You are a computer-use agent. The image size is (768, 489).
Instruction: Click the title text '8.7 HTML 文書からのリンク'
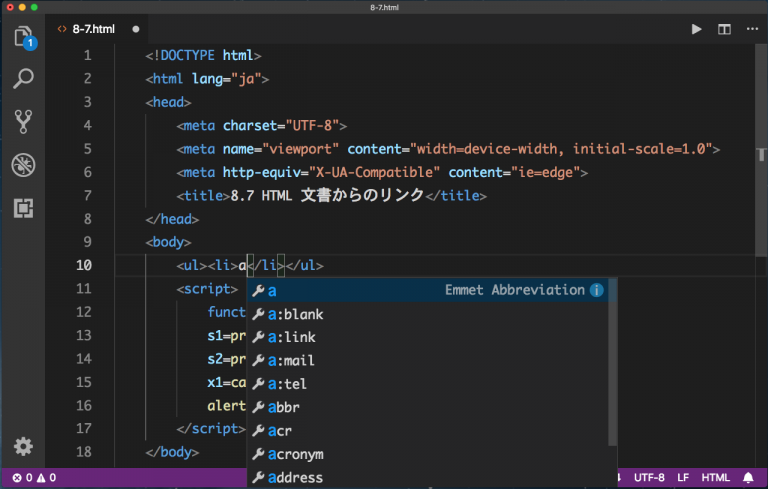pyautogui.click(x=327, y=195)
